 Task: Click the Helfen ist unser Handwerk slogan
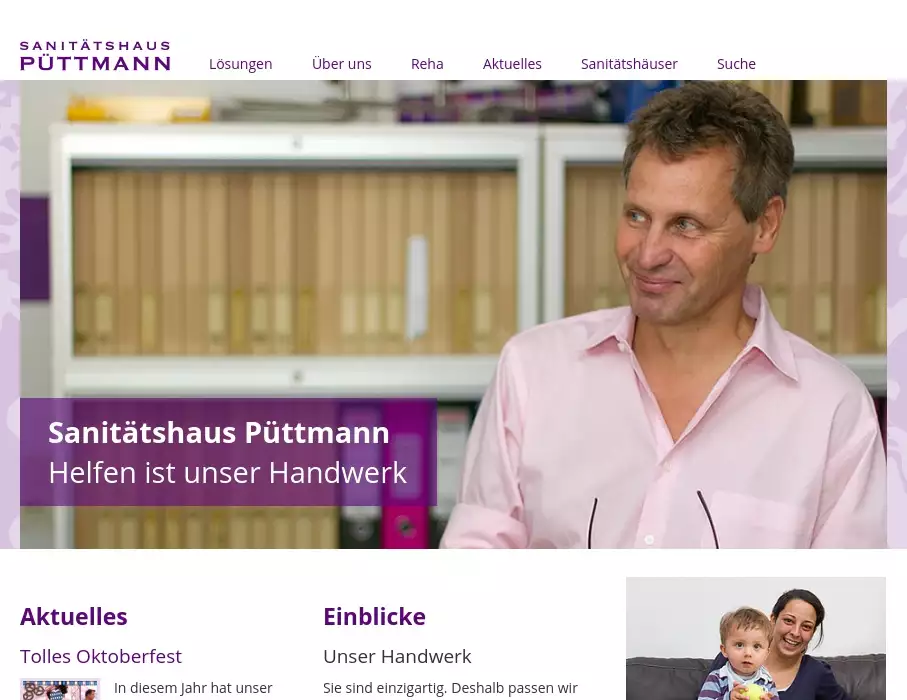[227, 473]
